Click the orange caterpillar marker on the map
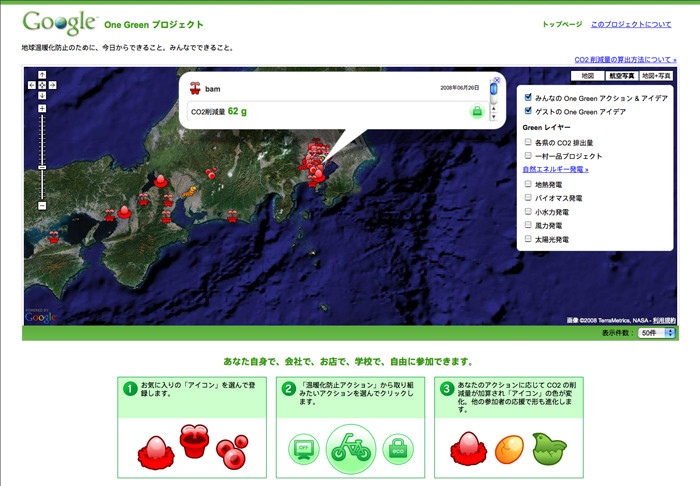Screen dimensions: 700x486 [189, 192]
